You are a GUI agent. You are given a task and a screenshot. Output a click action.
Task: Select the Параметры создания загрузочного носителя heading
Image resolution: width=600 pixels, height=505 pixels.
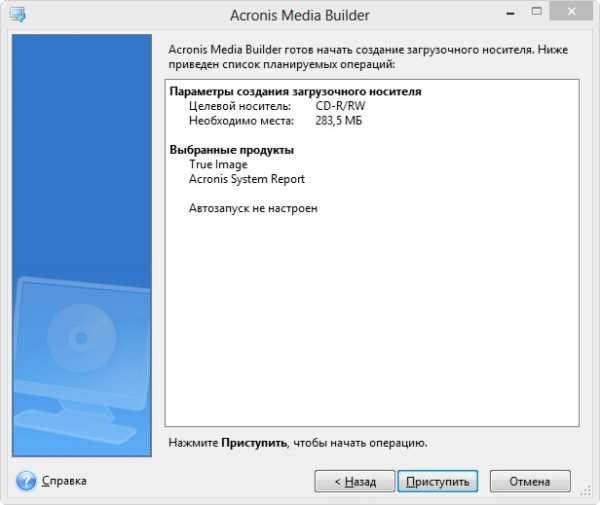(295, 92)
